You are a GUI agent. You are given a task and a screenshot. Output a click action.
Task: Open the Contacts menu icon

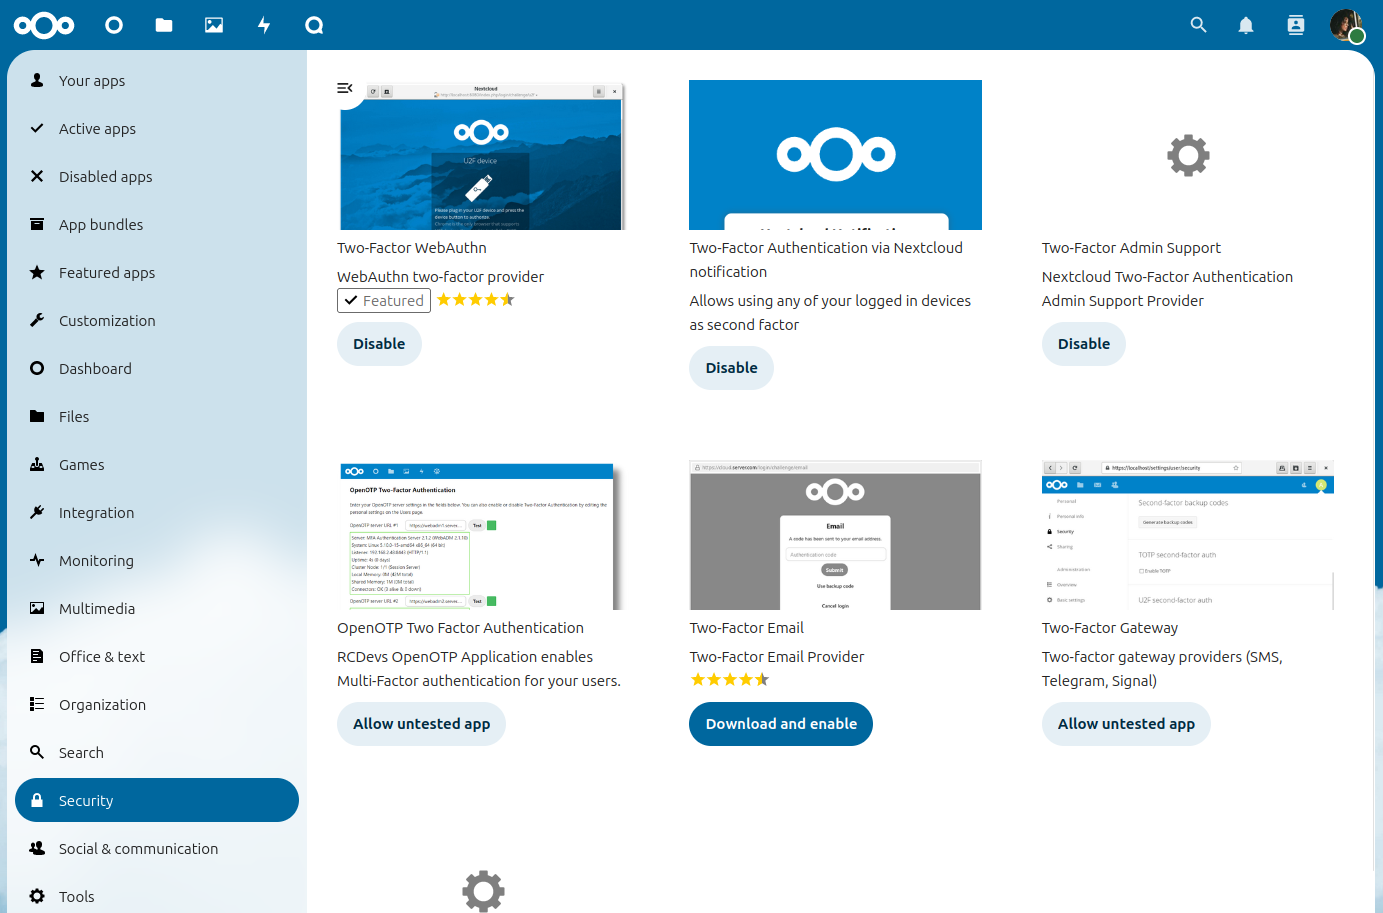click(1296, 25)
